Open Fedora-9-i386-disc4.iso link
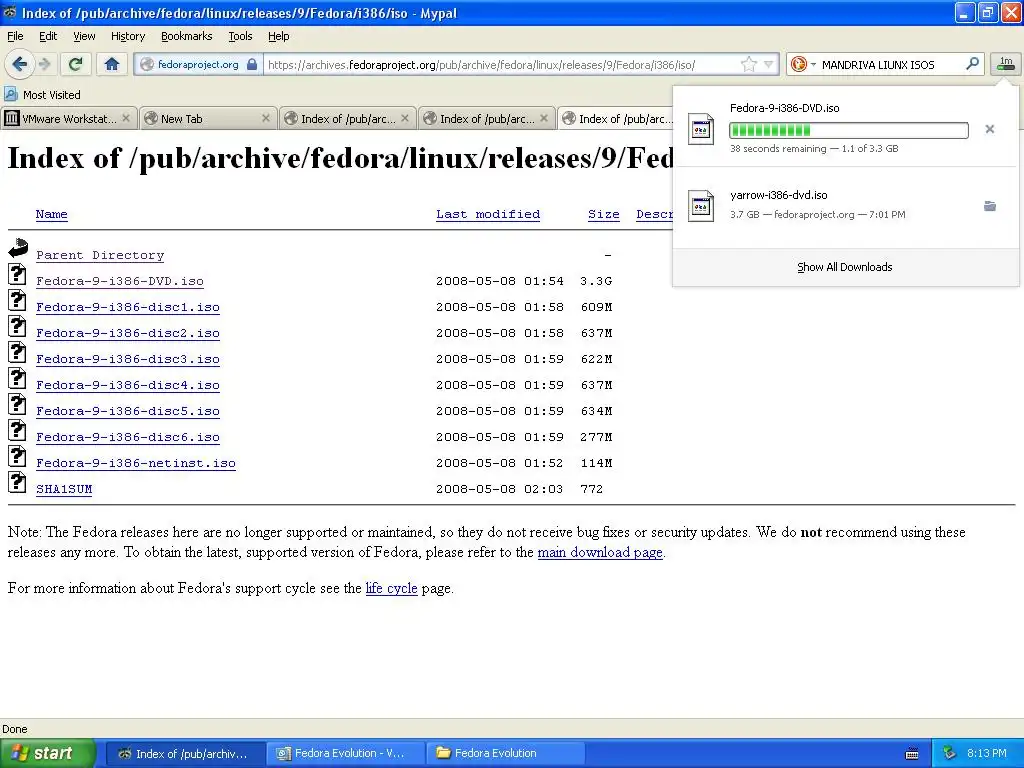The width and height of the screenshot is (1024, 768). [x=127, y=385]
